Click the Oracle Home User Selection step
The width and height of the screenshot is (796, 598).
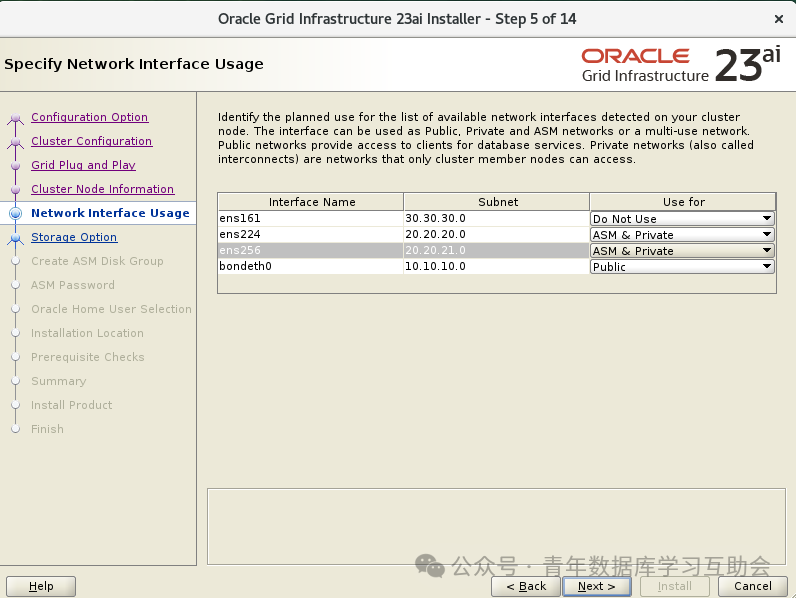click(x=111, y=309)
